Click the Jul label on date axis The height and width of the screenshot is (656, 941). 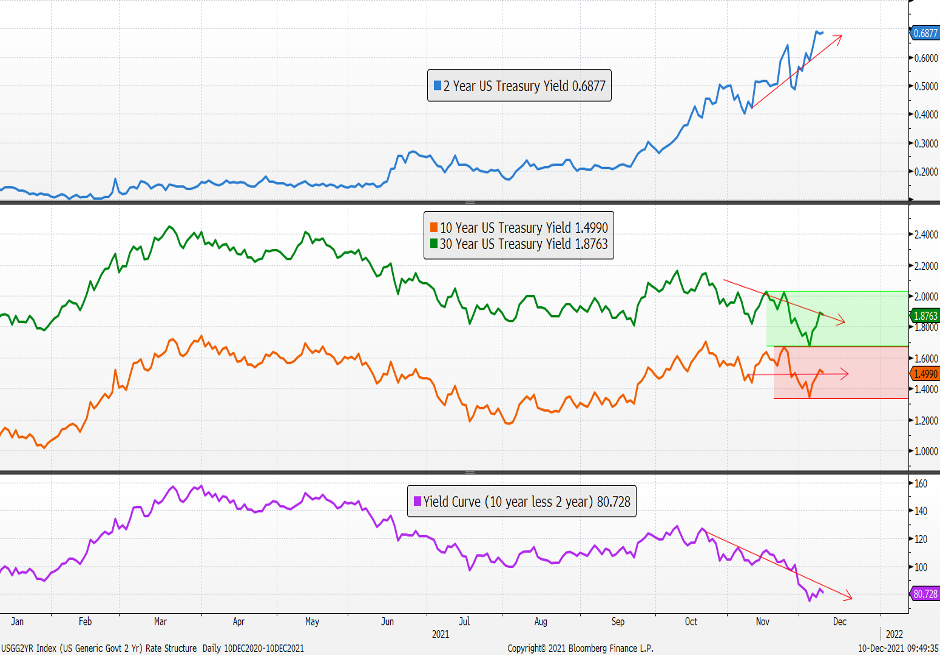coord(466,620)
